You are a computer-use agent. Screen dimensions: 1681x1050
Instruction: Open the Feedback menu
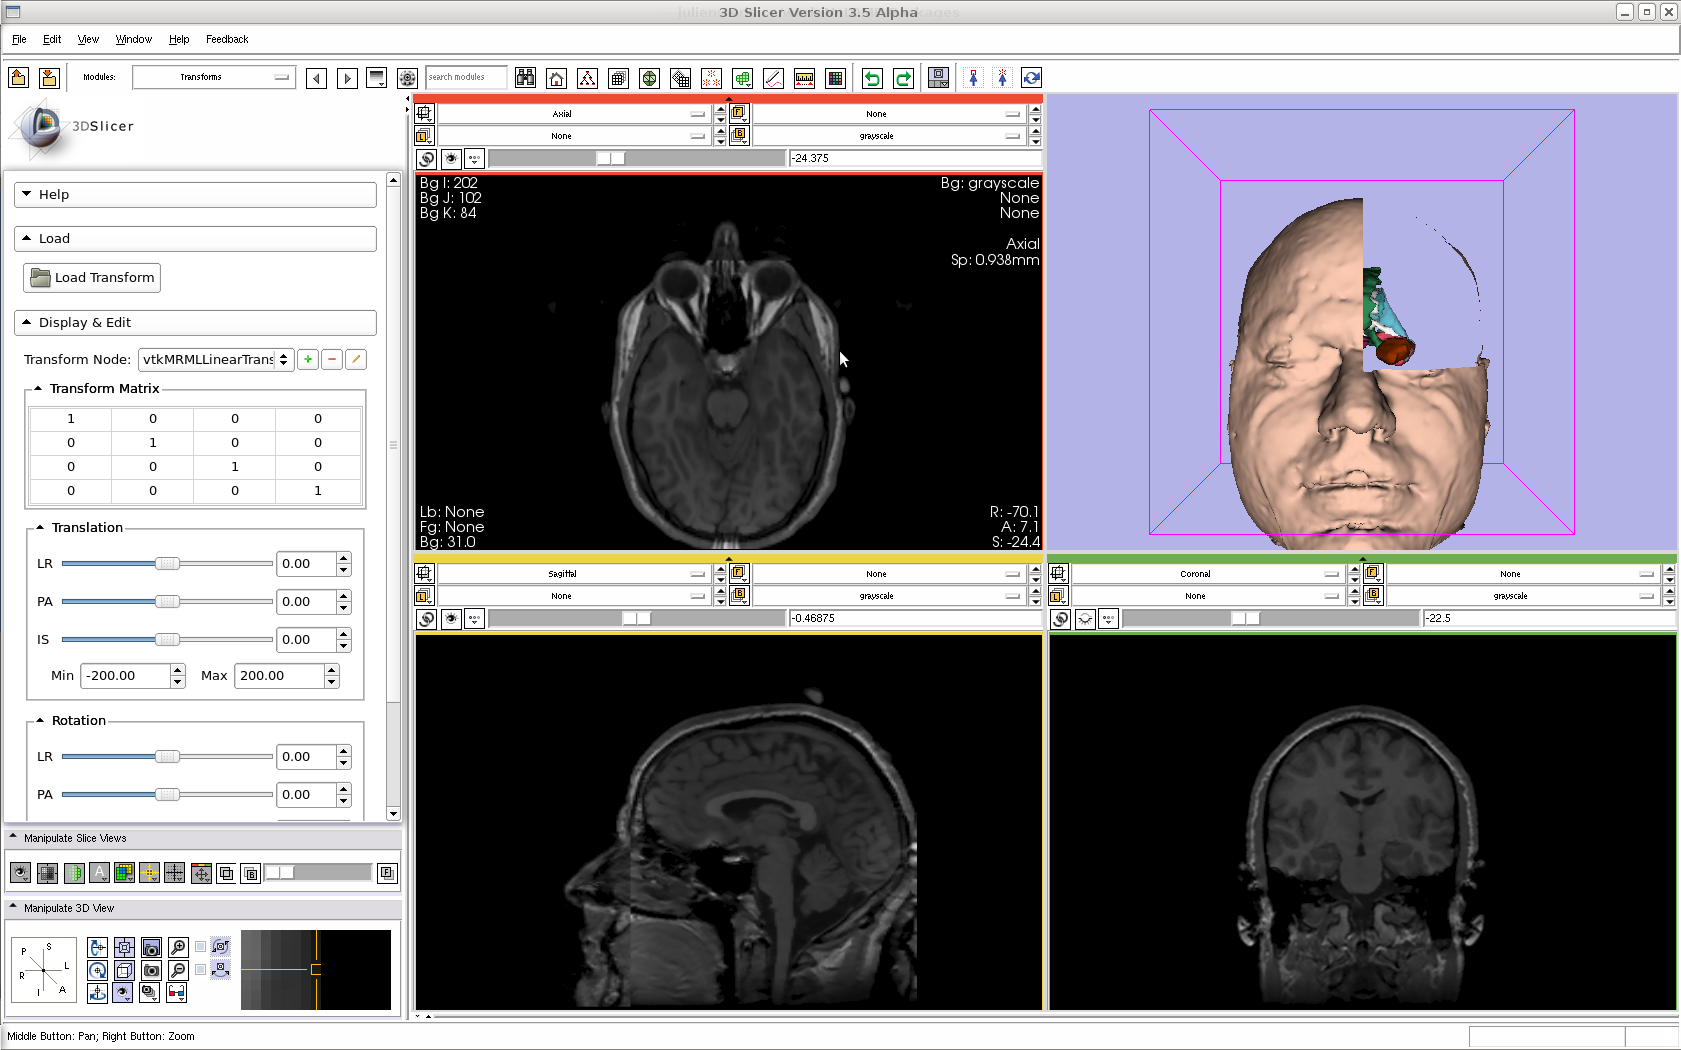click(x=227, y=39)
